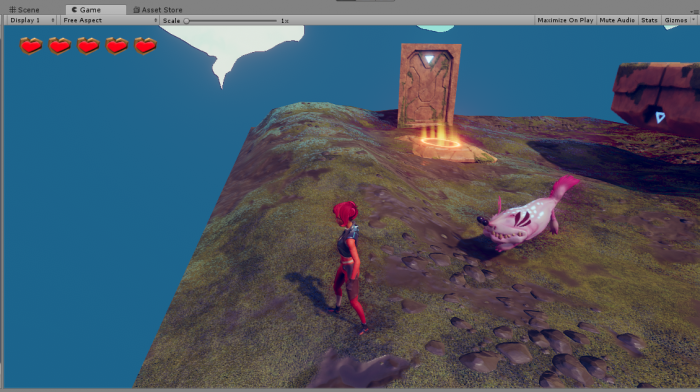
Task: Click the tall stone door
Action: pyautogui.click(x=429, y=85)
